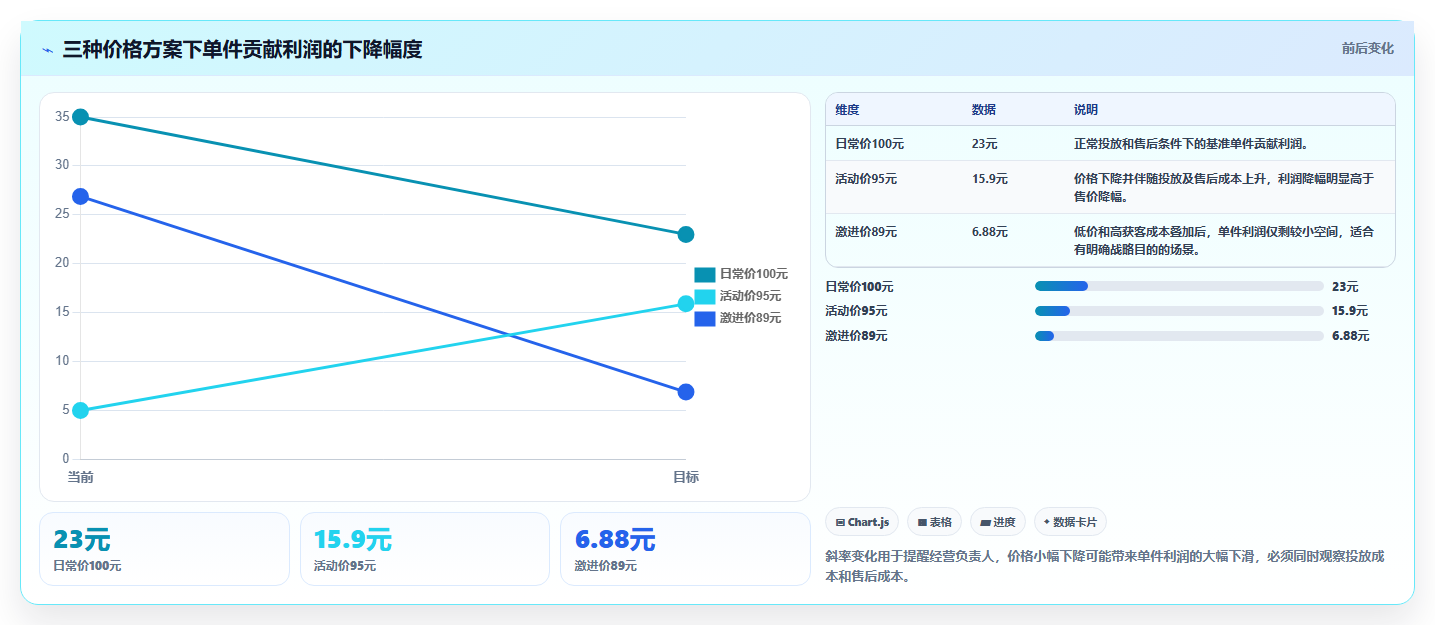The width and height of the screenshot is (1435, 625).
Task: Open the 23元 日常价100元 data card
Action: tap(164, 549)
